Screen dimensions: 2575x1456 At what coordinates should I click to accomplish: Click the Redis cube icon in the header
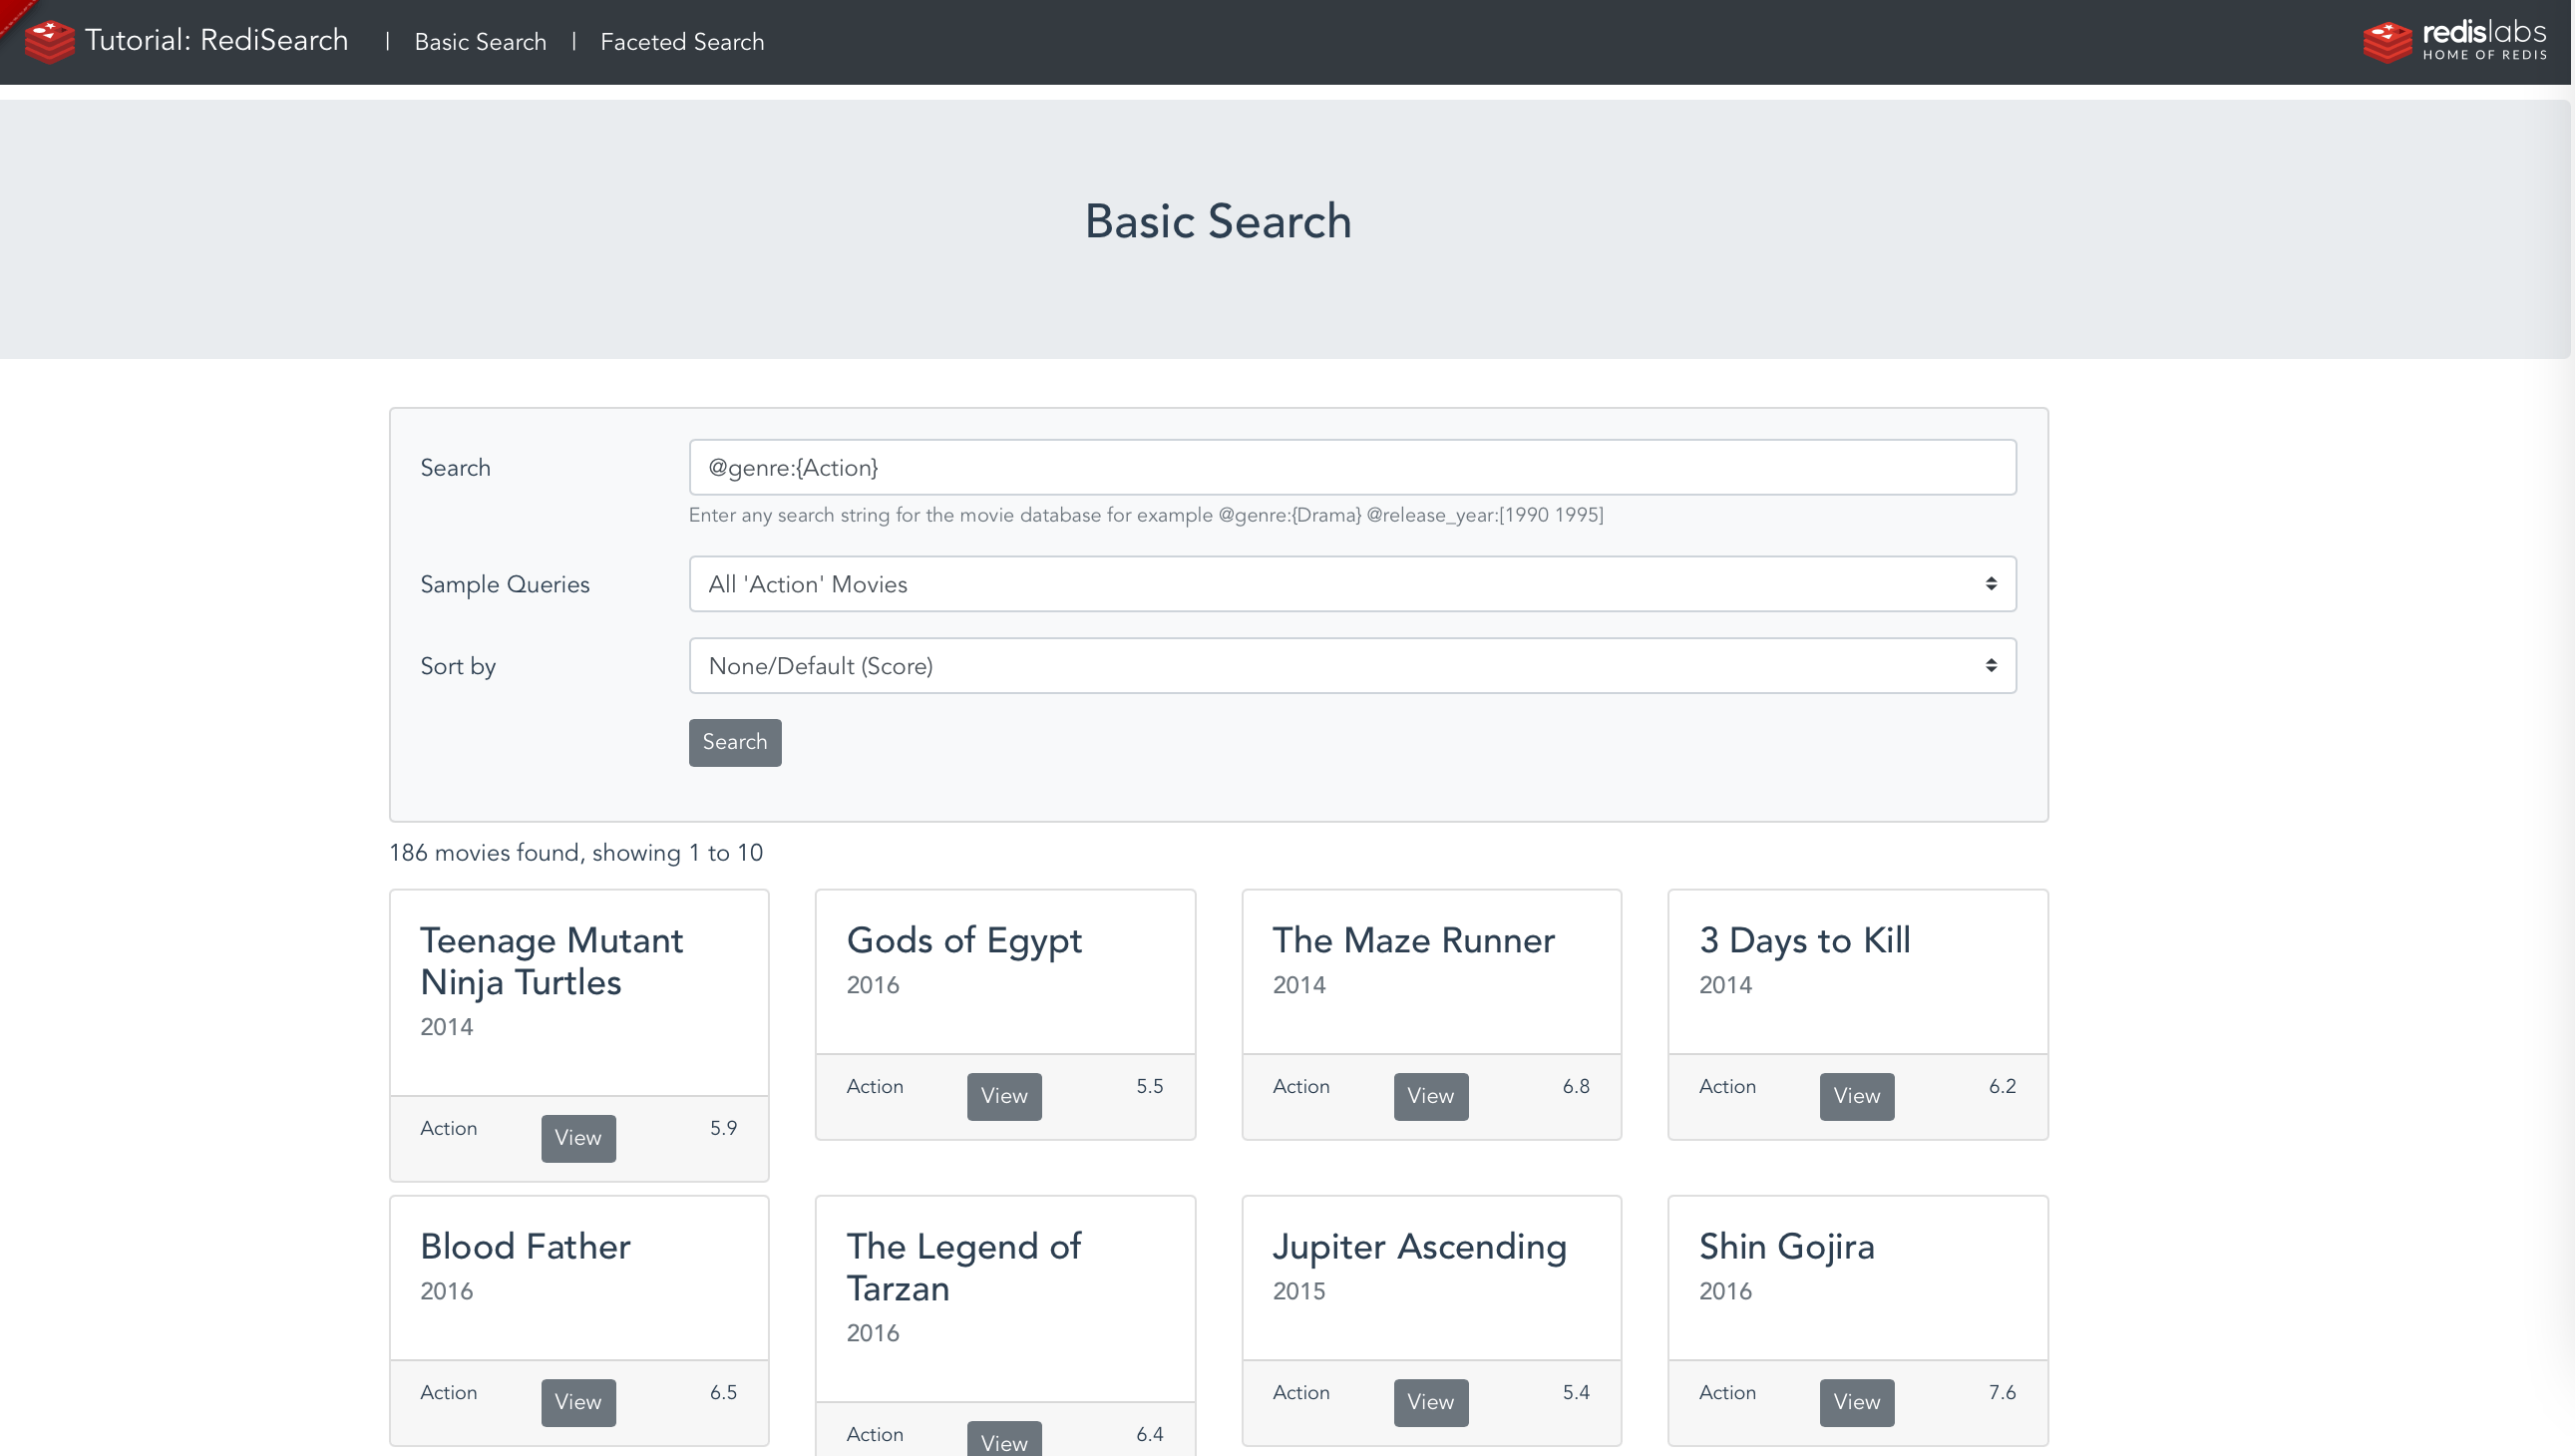coord(48,40)
